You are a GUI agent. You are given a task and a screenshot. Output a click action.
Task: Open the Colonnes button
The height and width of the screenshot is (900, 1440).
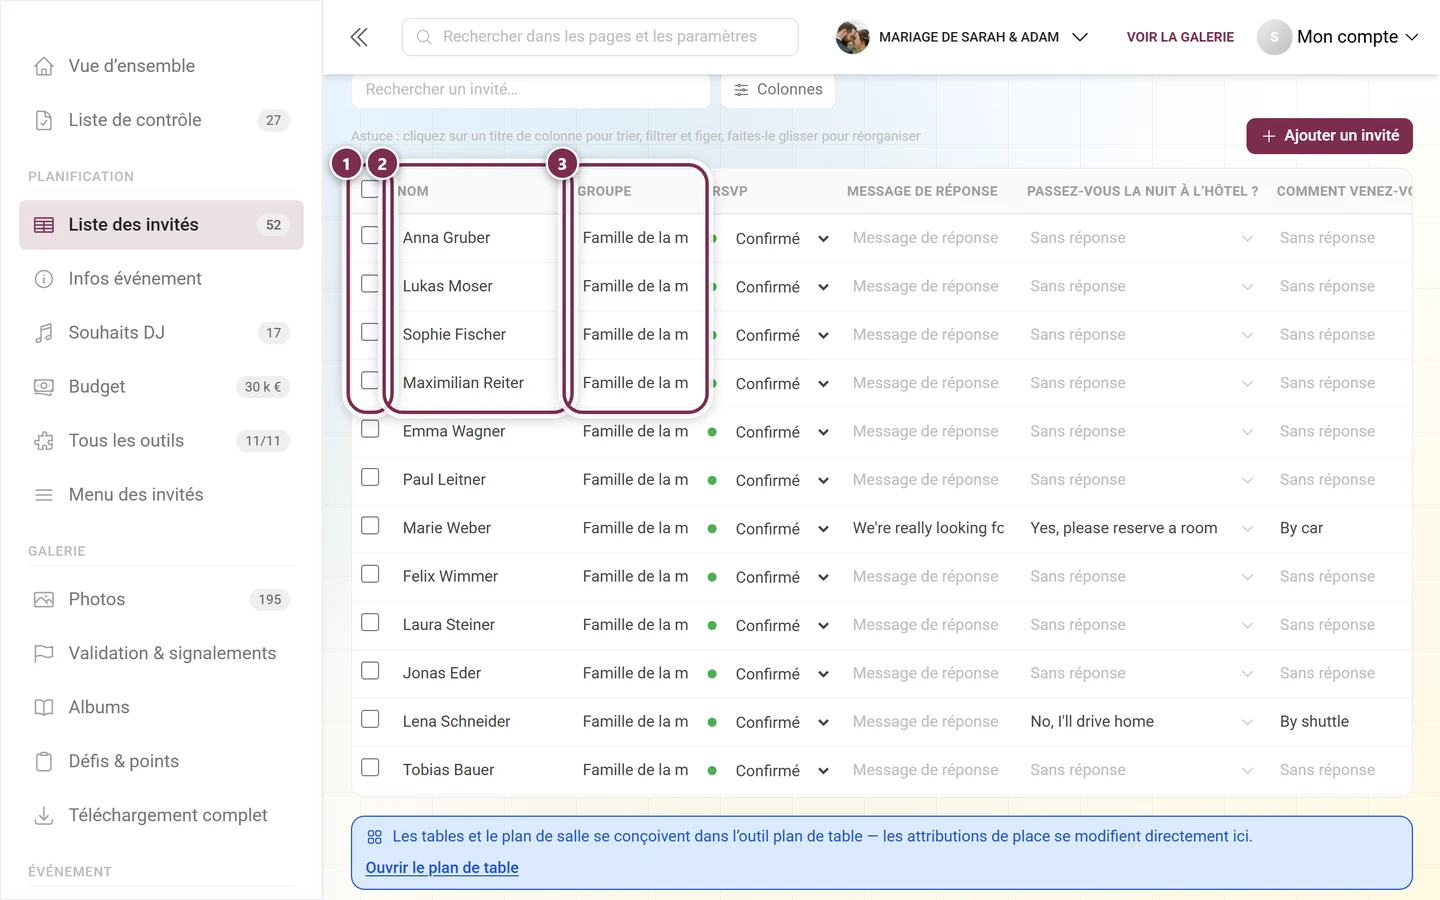pos(778,89)
